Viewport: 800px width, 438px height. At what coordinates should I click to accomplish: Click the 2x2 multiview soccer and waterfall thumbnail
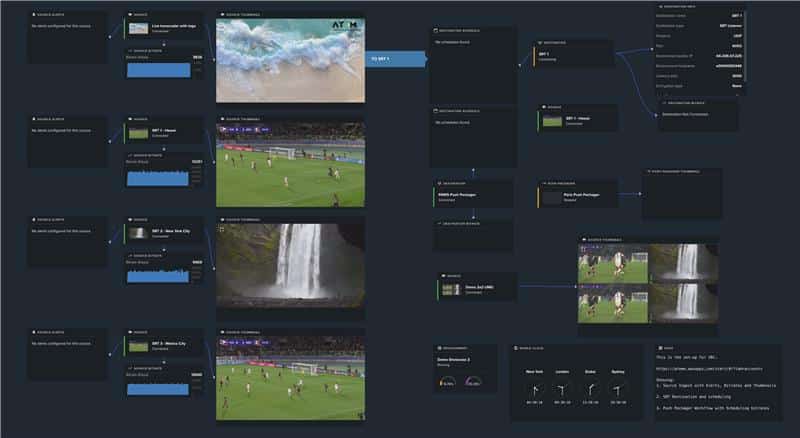(x=647, y=283)
